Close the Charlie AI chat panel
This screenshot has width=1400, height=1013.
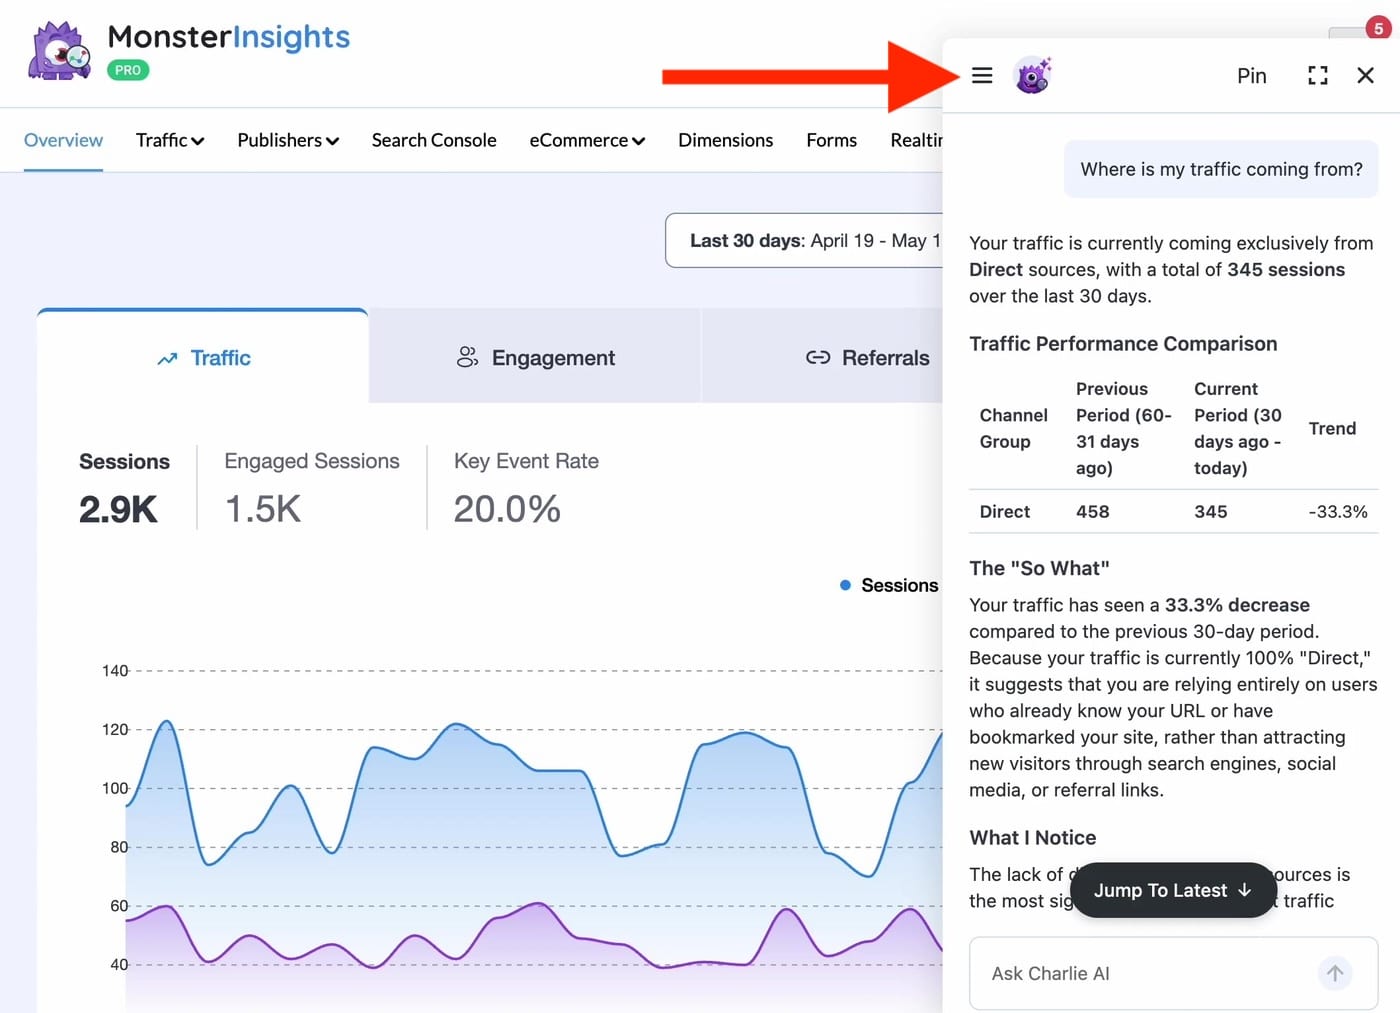[x=1365, y=75]
